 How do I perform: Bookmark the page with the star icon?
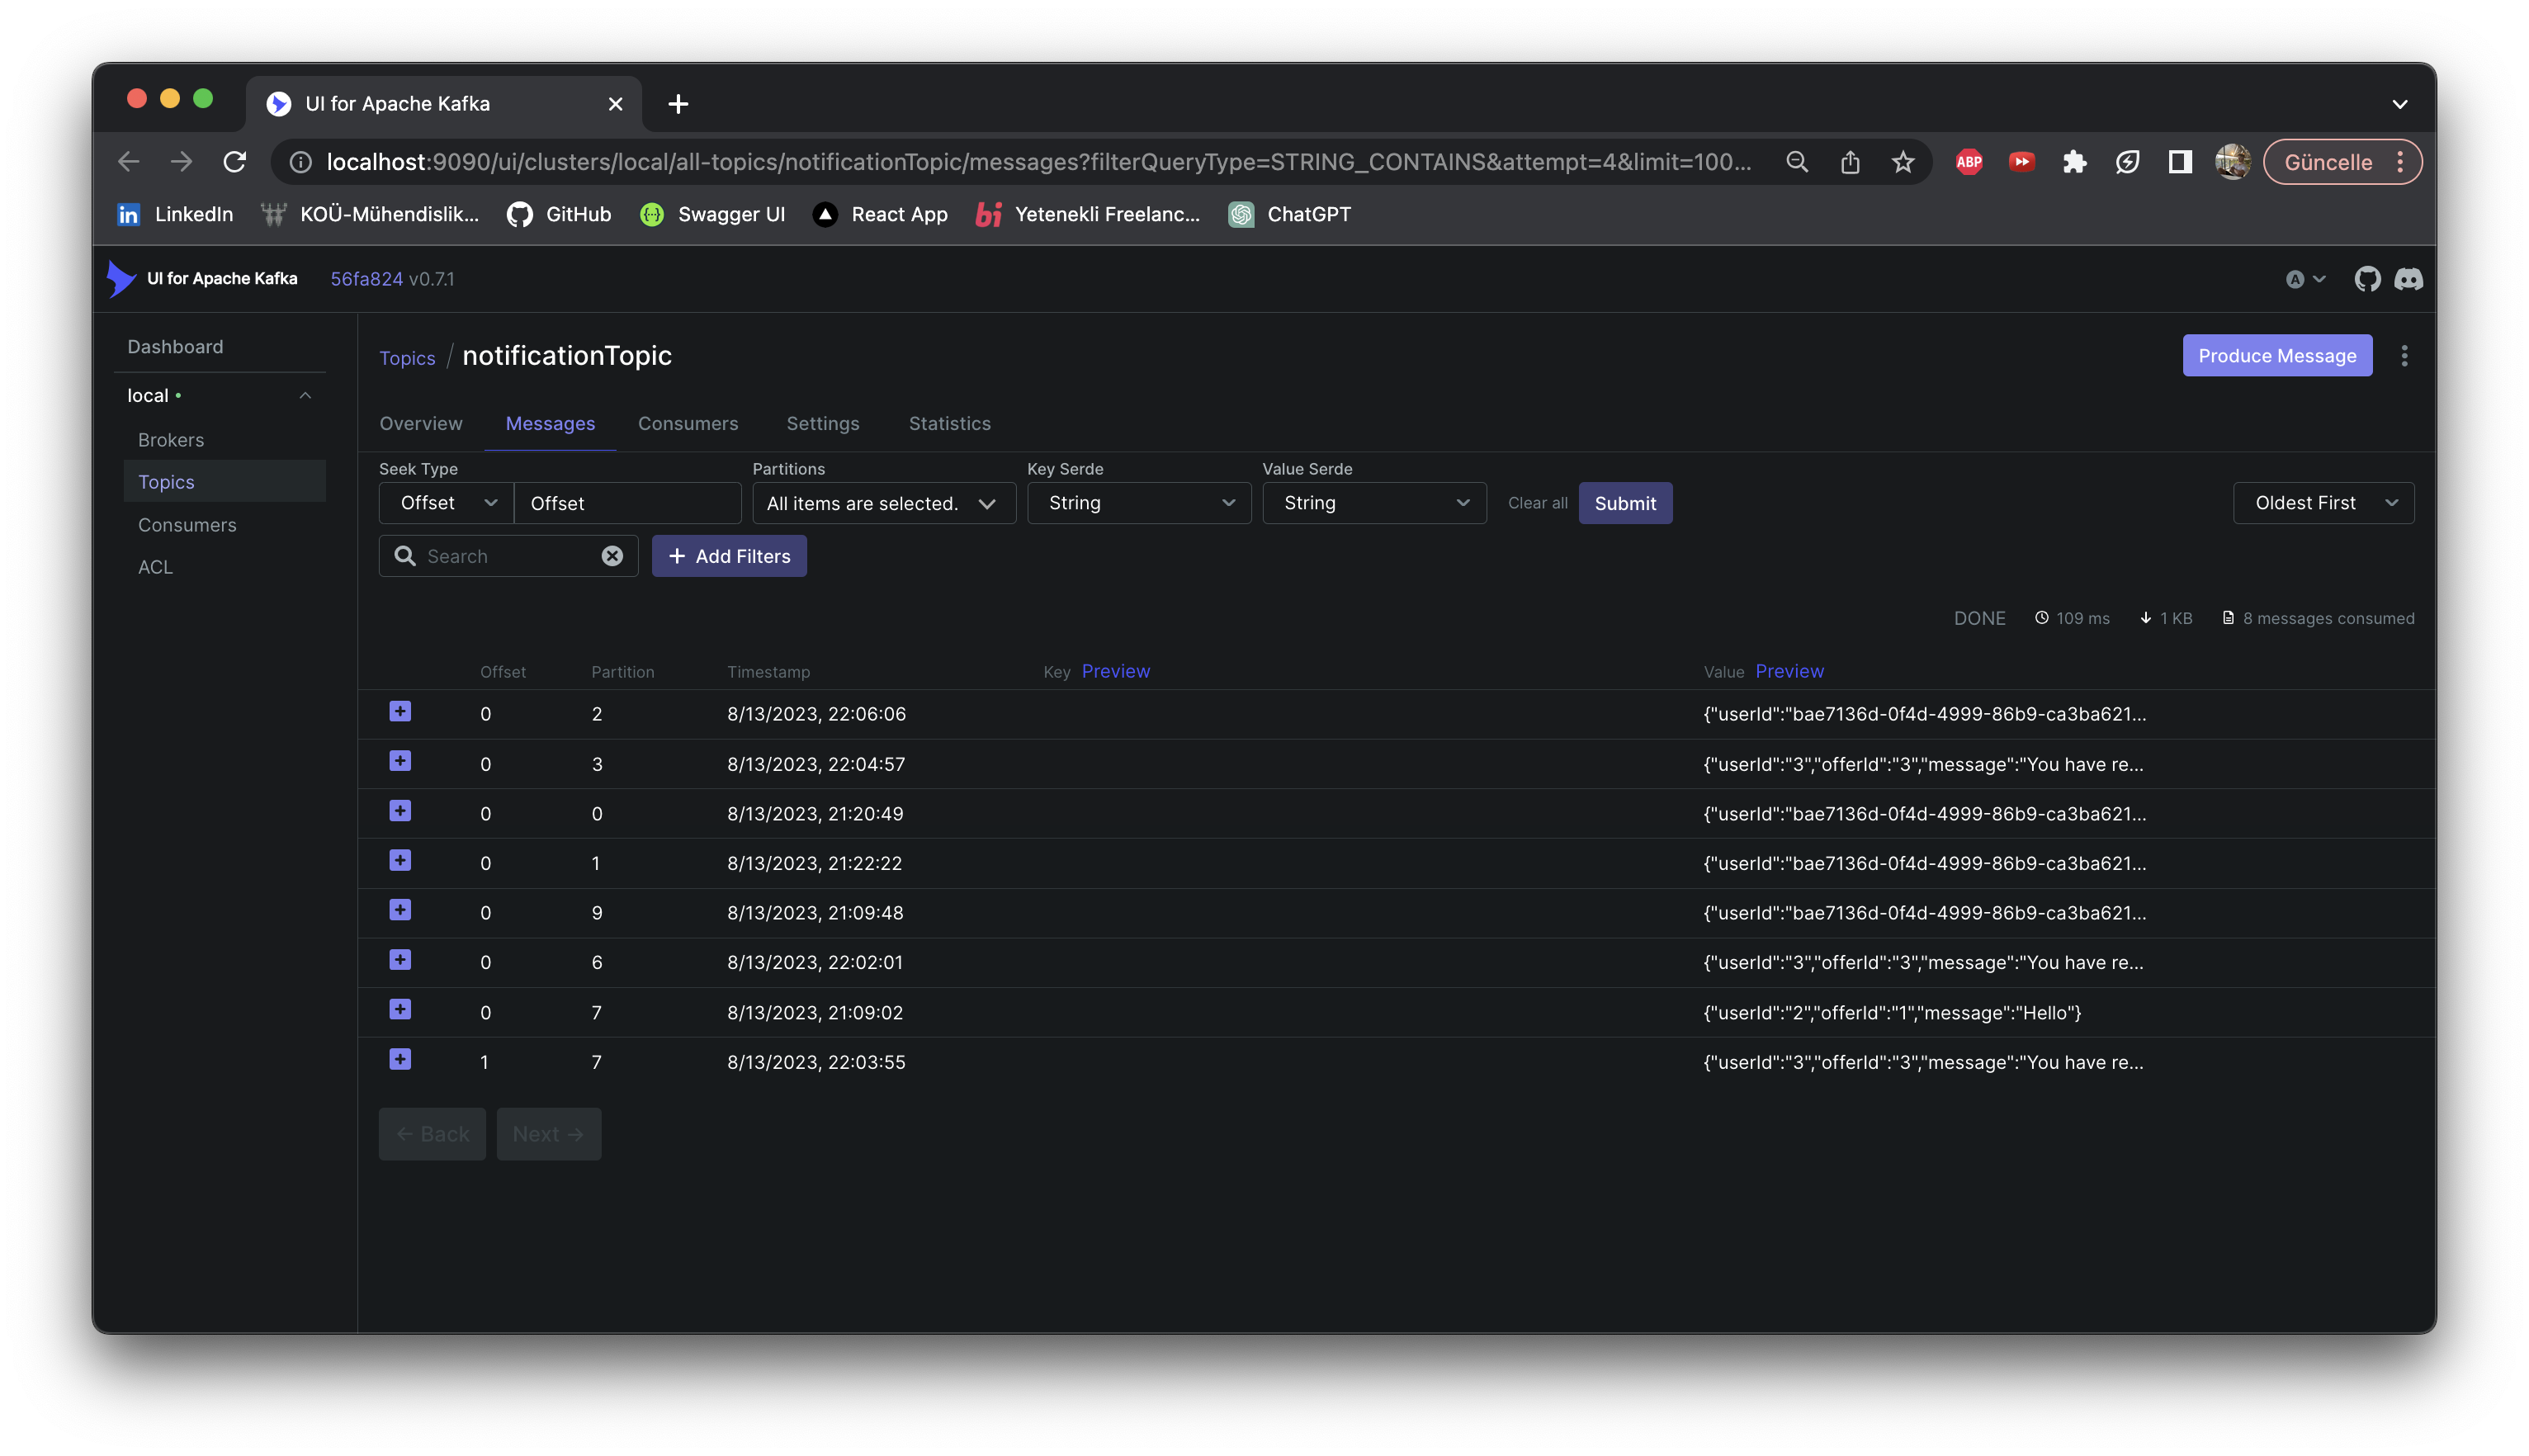click(1902, 162)
